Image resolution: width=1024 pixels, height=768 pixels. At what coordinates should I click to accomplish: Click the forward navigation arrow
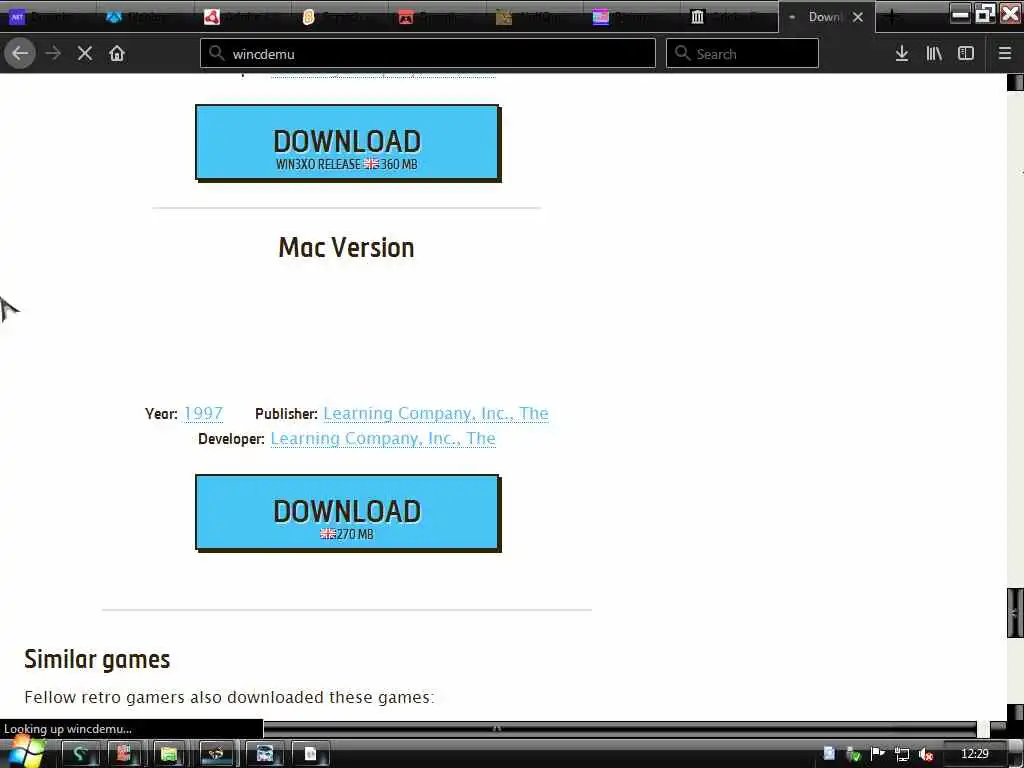coord(53,54)
